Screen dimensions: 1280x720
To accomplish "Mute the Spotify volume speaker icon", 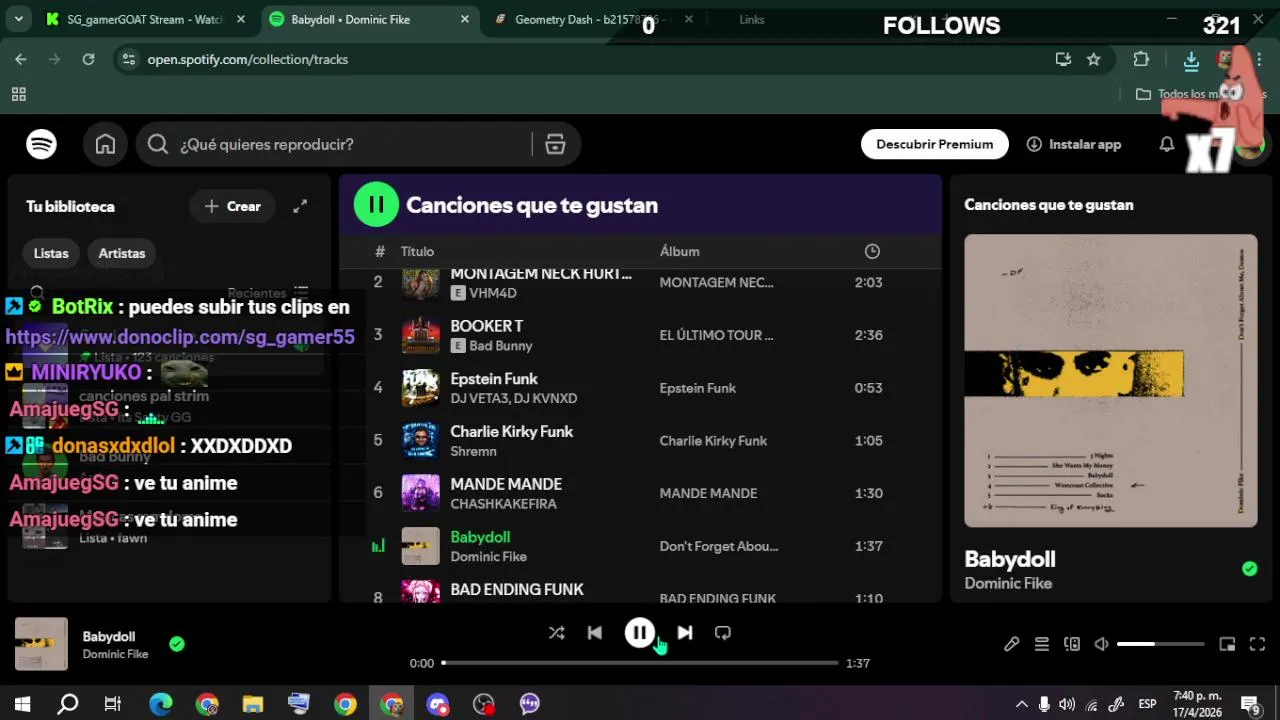I will (x=1101, y=644).
